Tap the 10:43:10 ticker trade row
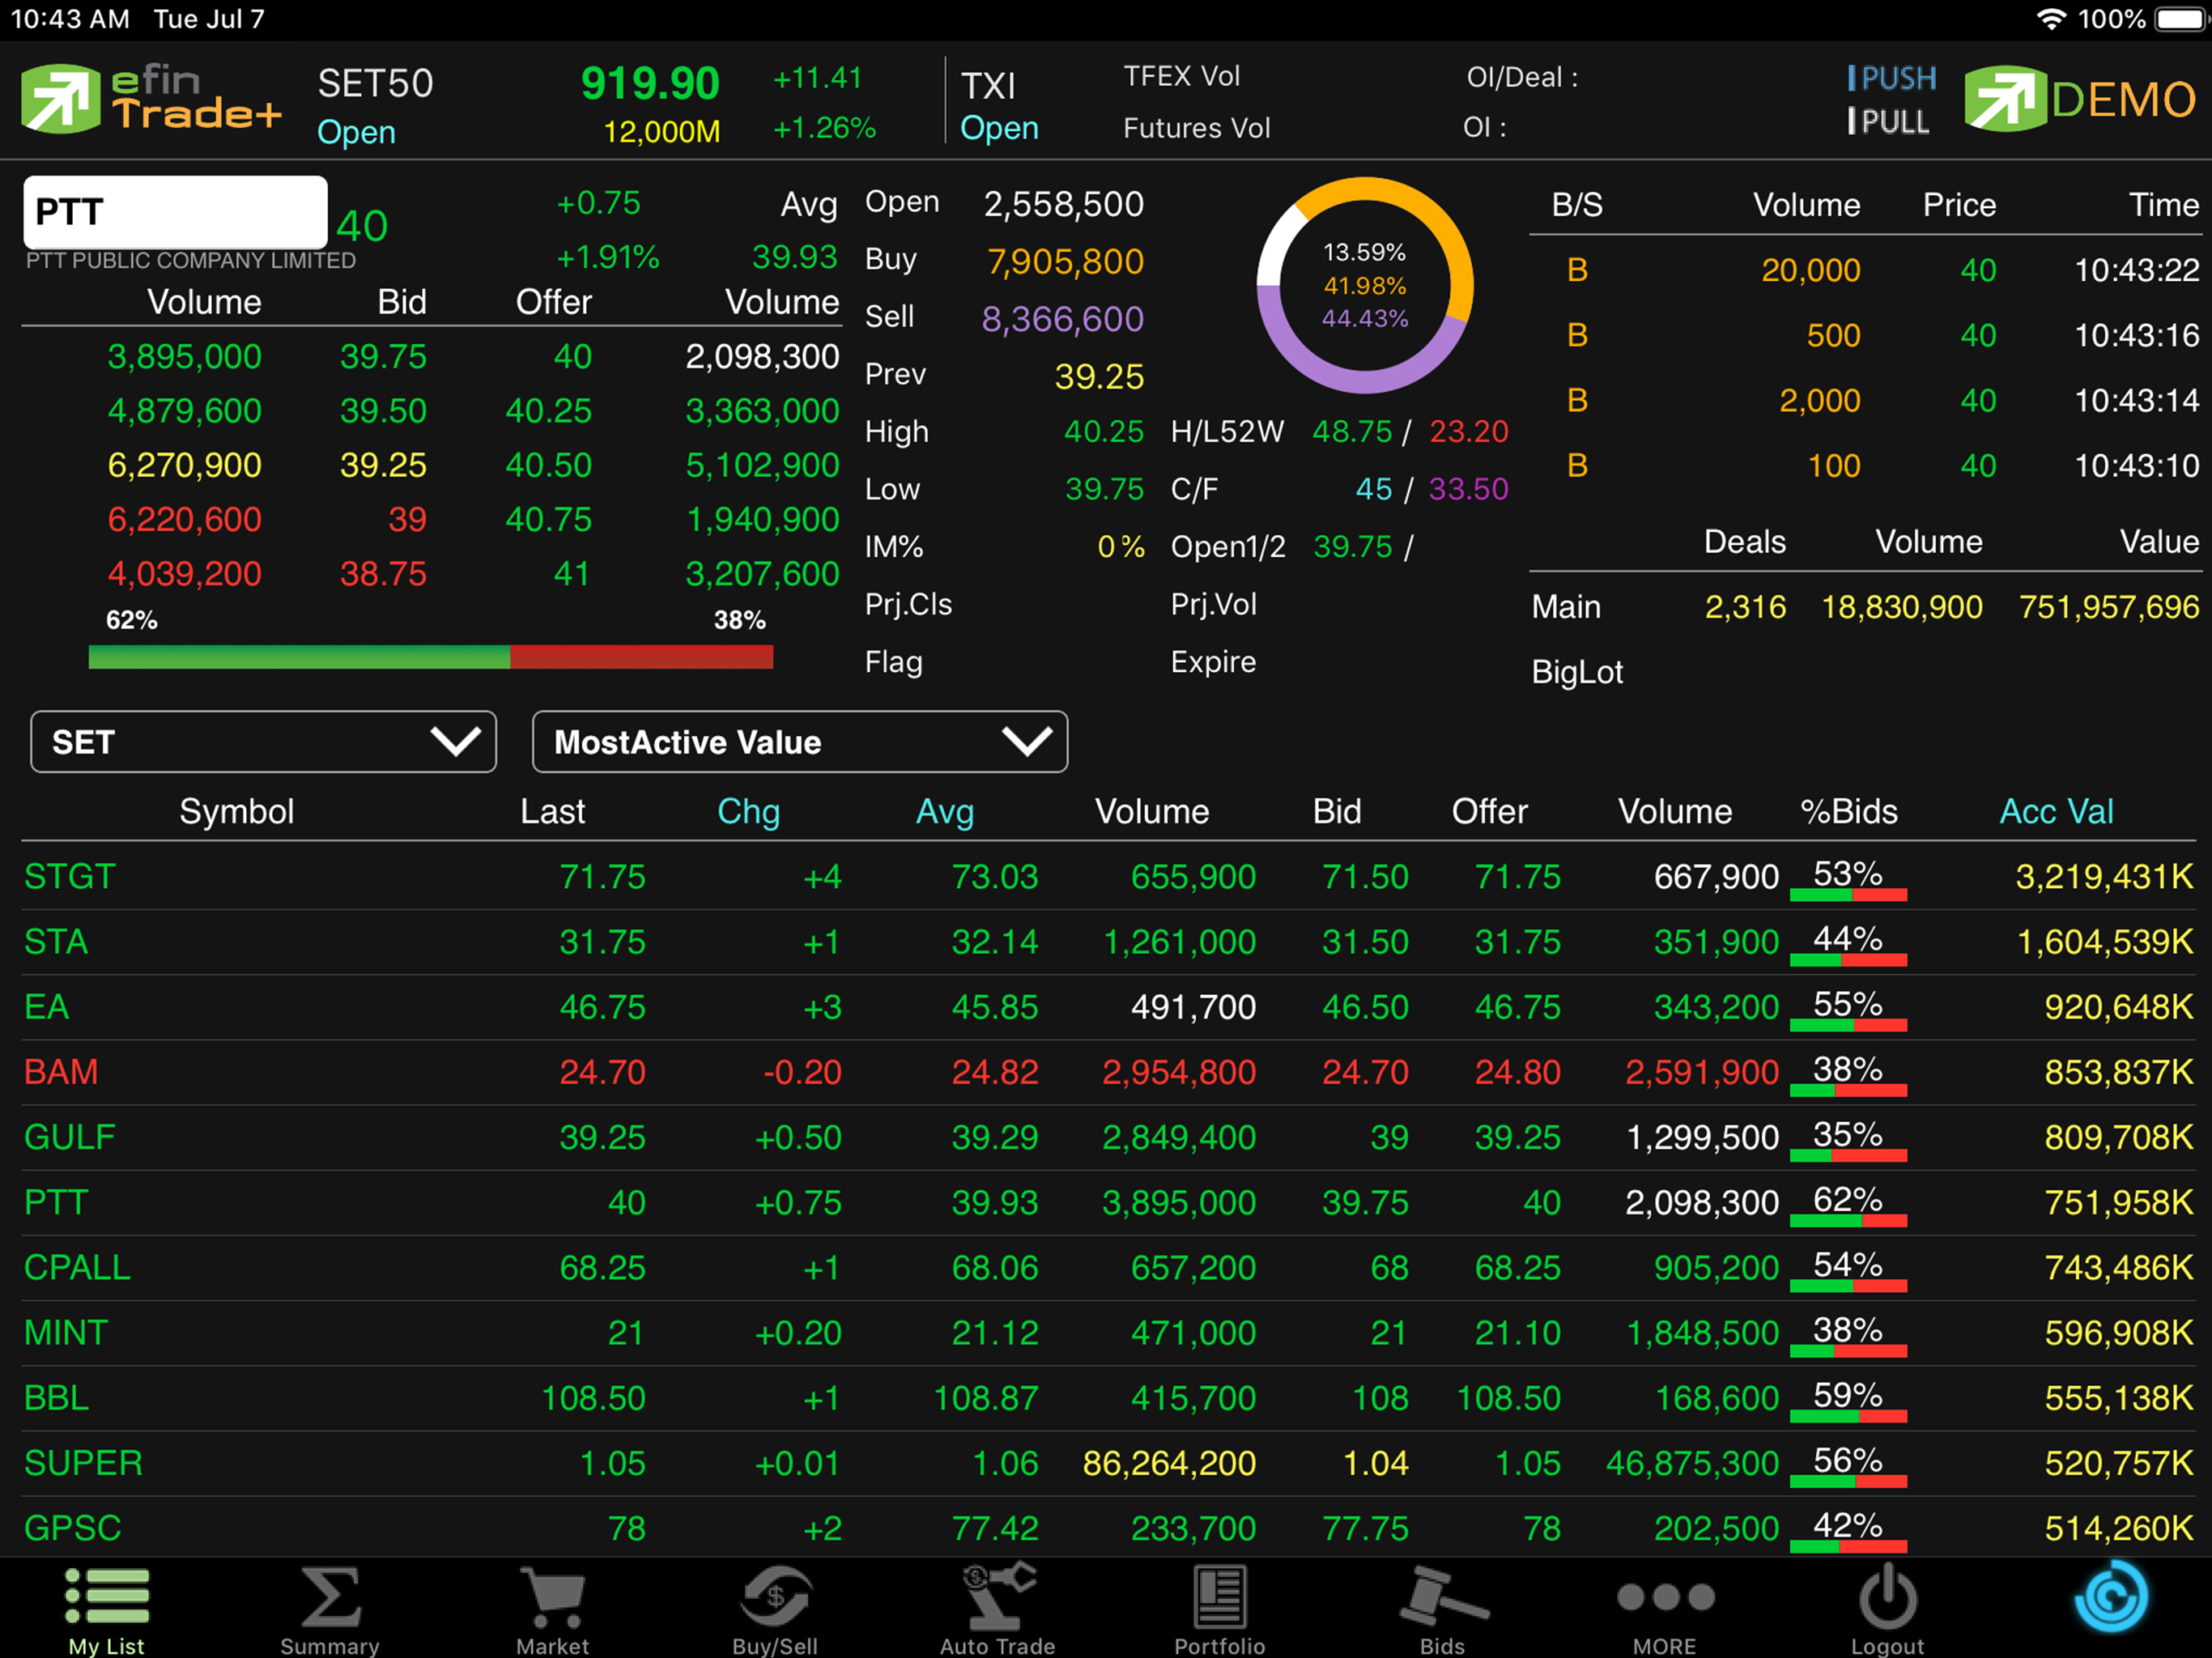 point(1866,466)
